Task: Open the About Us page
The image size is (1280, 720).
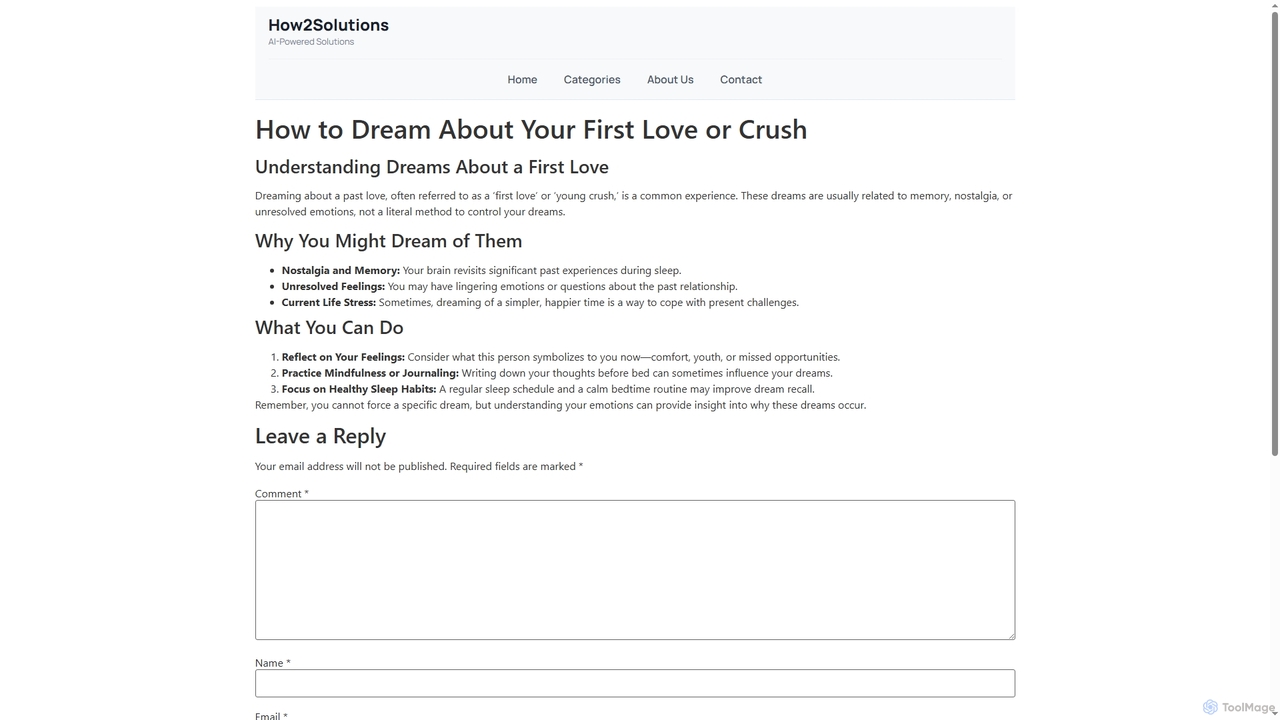Action: pos(670,80)
